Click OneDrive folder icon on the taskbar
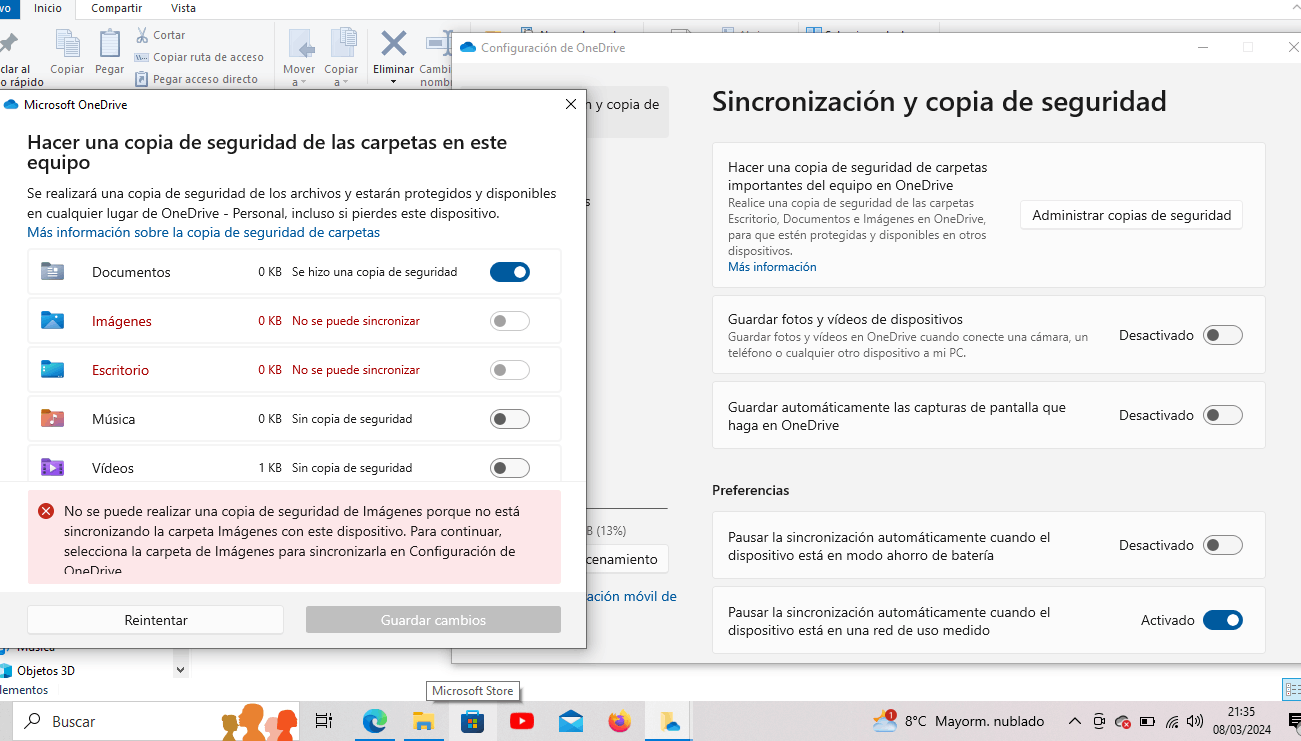Viewport: 1301px width, 741px height. click(x=669, y=721)
